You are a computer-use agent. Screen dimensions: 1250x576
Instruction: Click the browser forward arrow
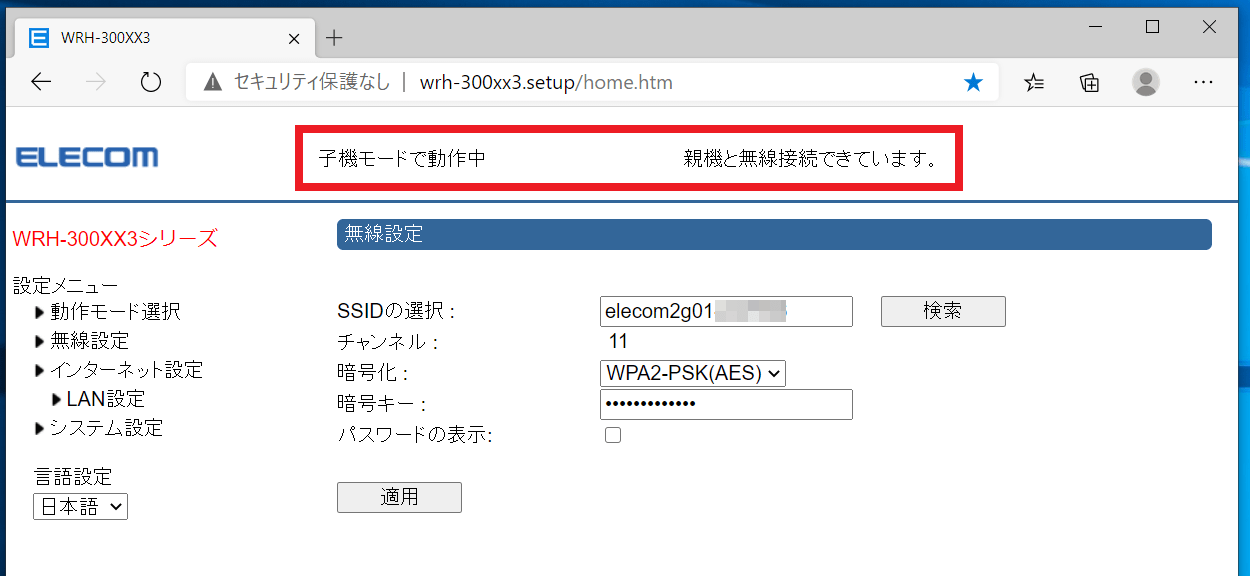coord(96,82)
